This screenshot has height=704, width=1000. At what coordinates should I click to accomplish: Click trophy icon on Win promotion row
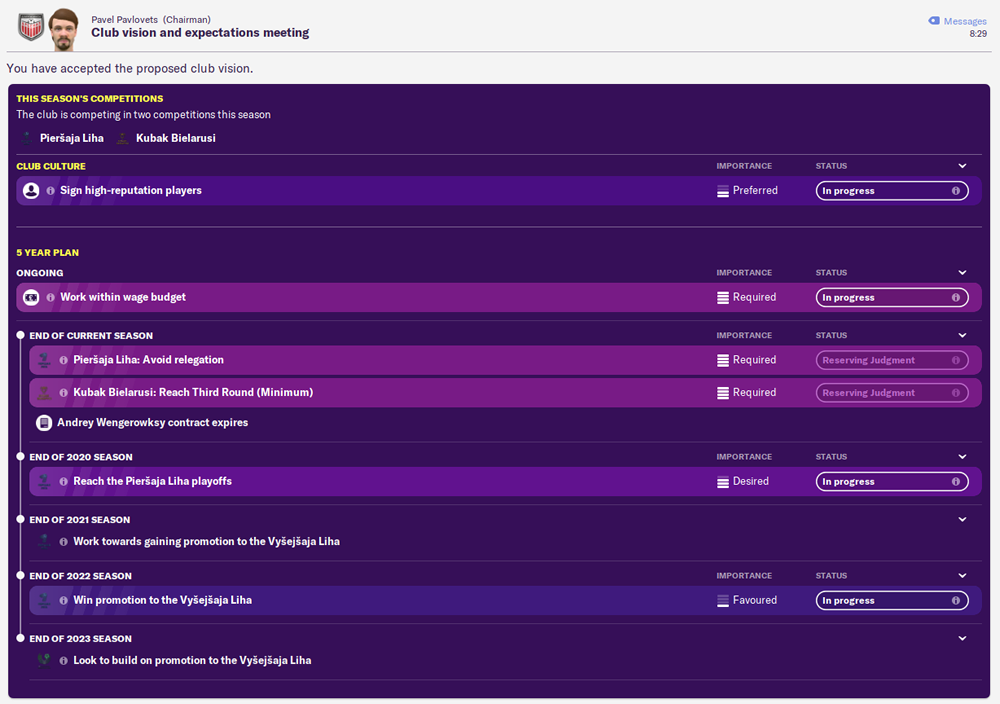(44, 600)
